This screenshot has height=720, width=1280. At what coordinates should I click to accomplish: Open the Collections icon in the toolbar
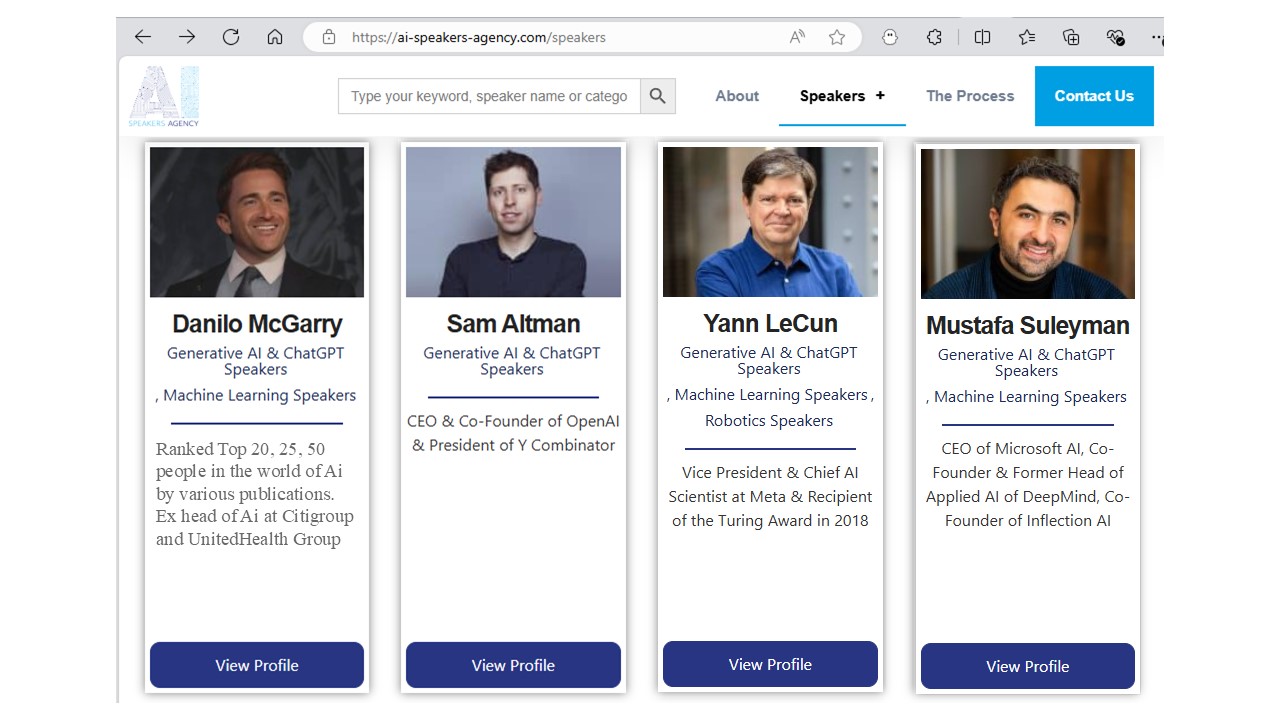[1071, 37]
